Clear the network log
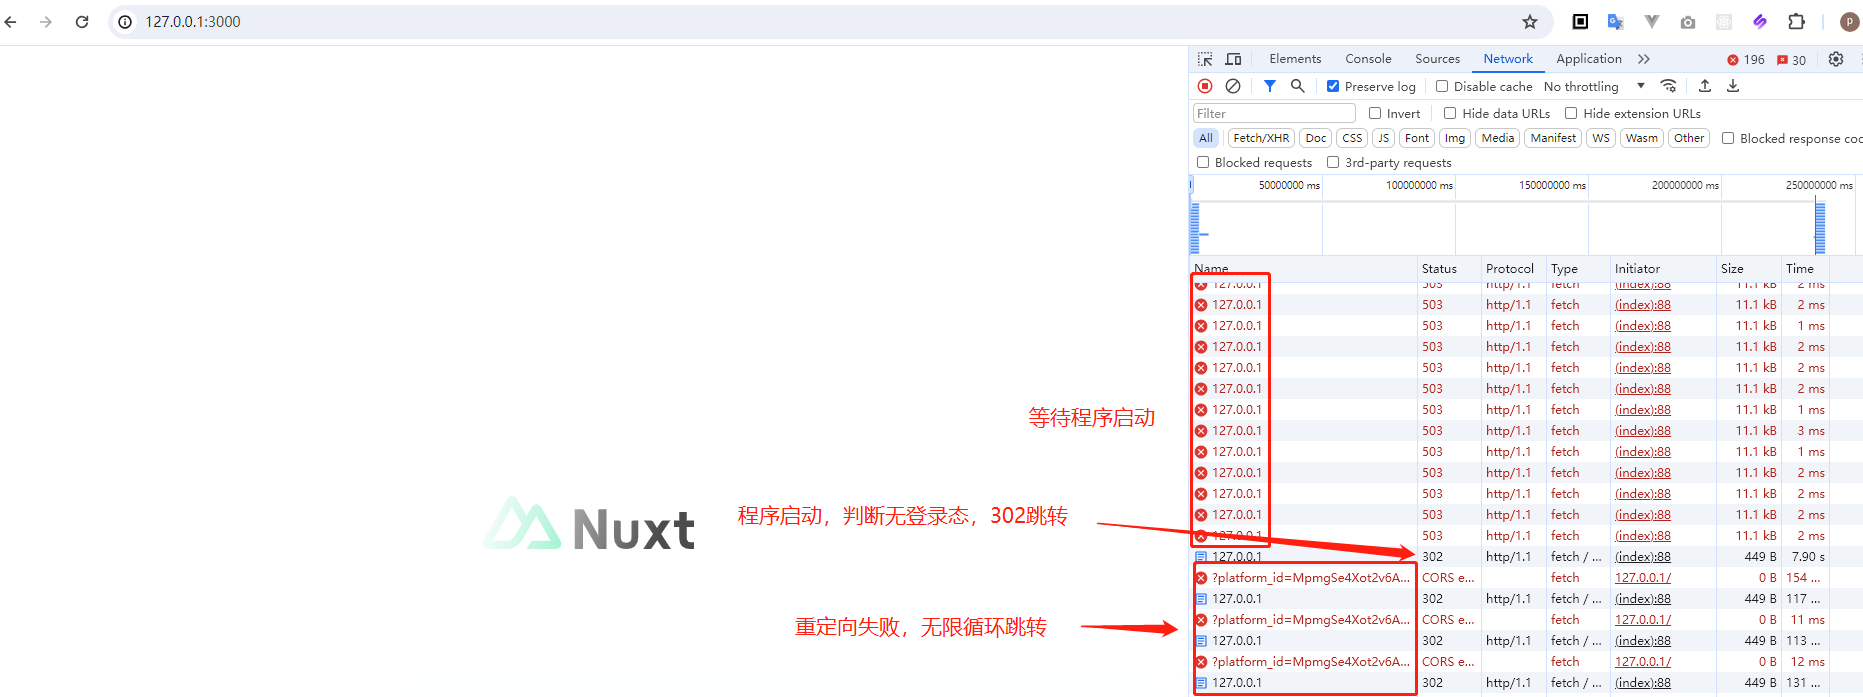This screenshot has height=697, width=1863. tap(1233, 86)
